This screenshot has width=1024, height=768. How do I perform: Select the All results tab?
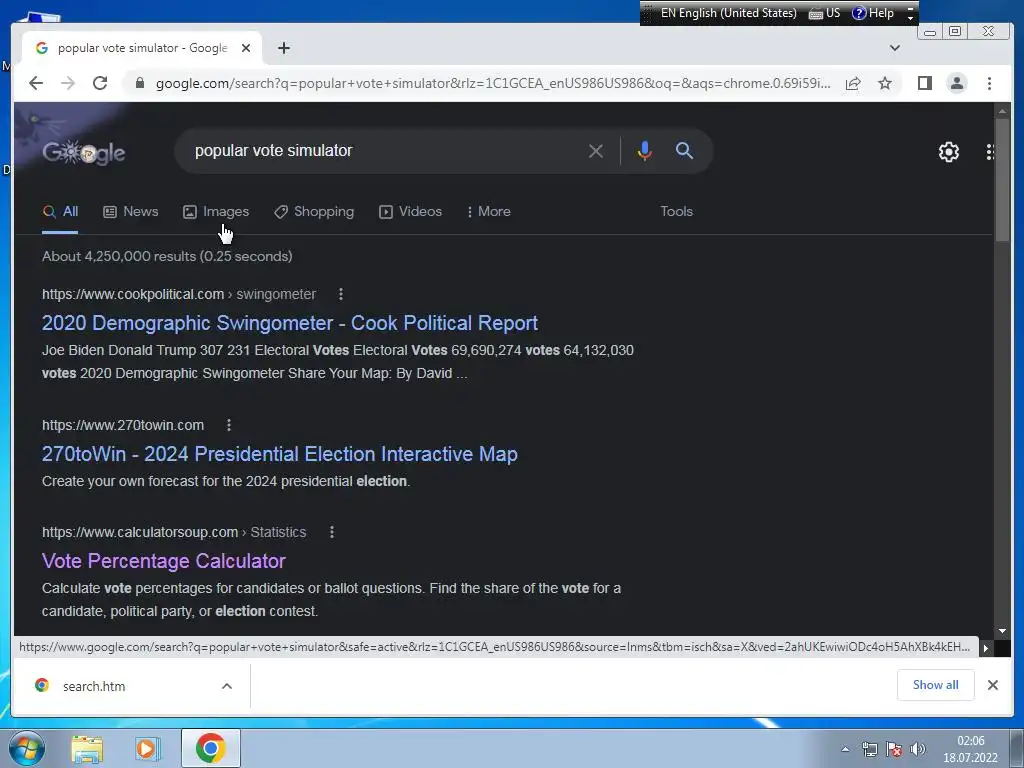click(60, 212)
